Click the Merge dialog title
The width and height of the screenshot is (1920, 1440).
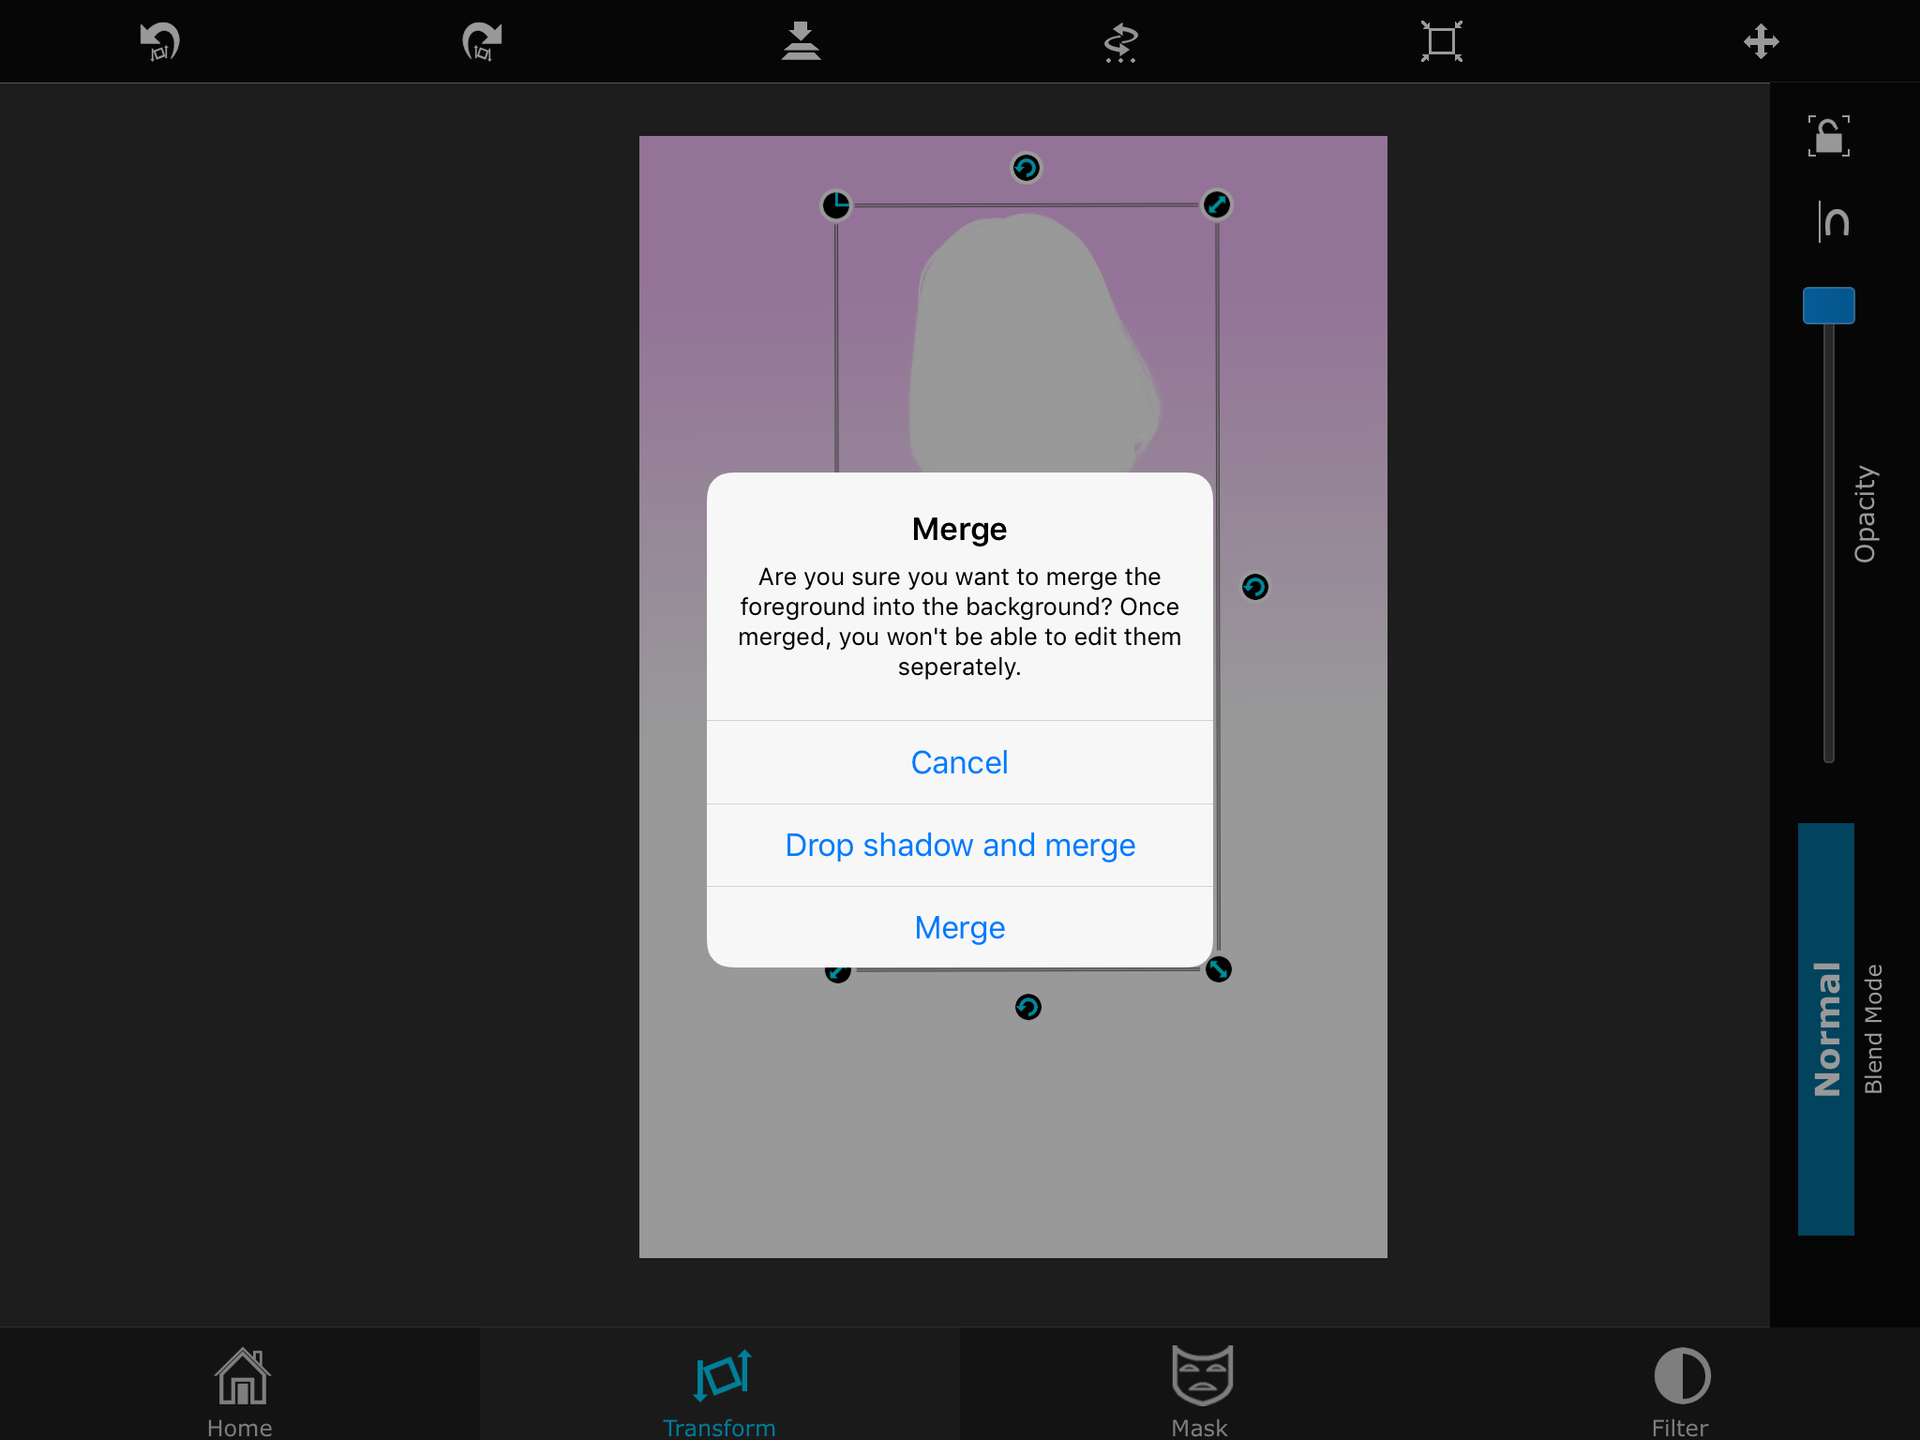coord(959,529)
